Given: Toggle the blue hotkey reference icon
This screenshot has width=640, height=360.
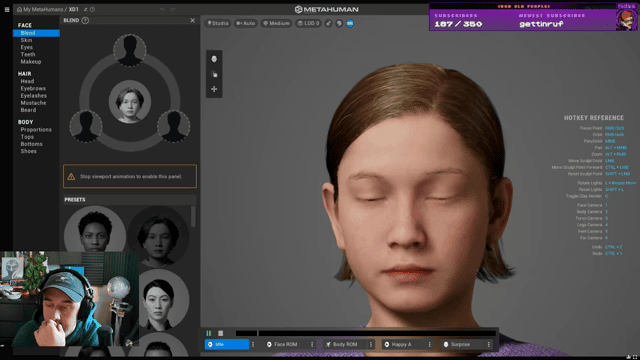Looking at the screenshot, I should 350,23.
